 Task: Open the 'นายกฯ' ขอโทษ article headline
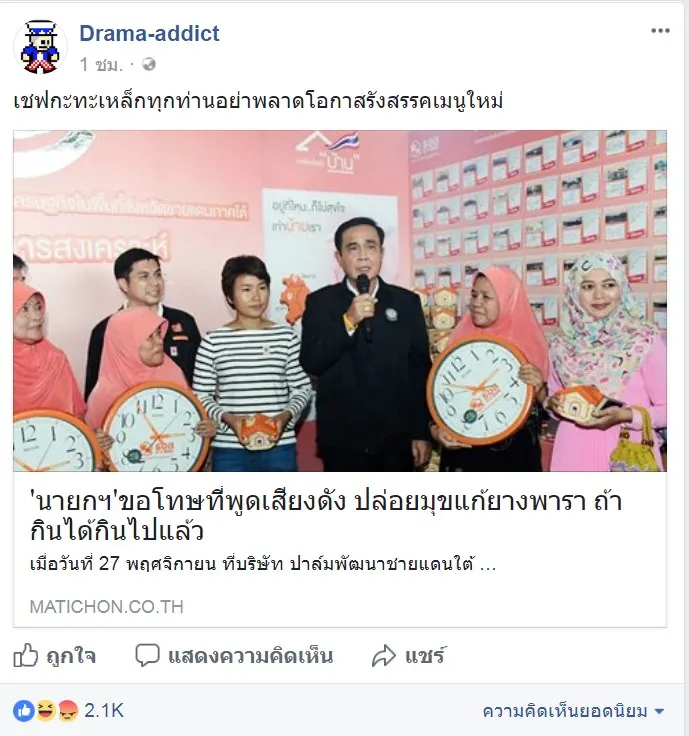[326, 516]
